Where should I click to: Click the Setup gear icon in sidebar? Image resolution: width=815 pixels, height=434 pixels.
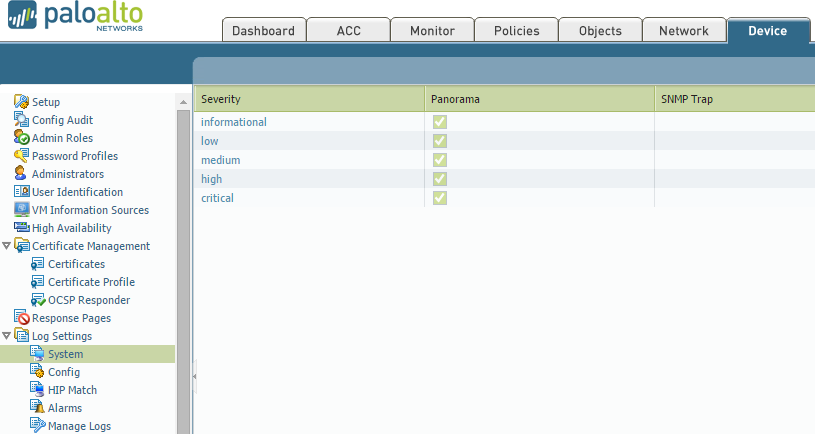coord(22,102)
